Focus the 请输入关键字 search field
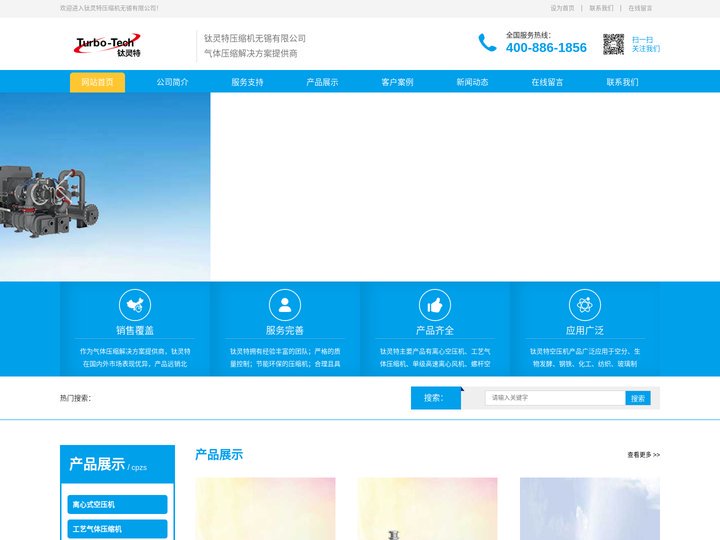The width and height of the screenshot is (720, 540). coord(555,398)
